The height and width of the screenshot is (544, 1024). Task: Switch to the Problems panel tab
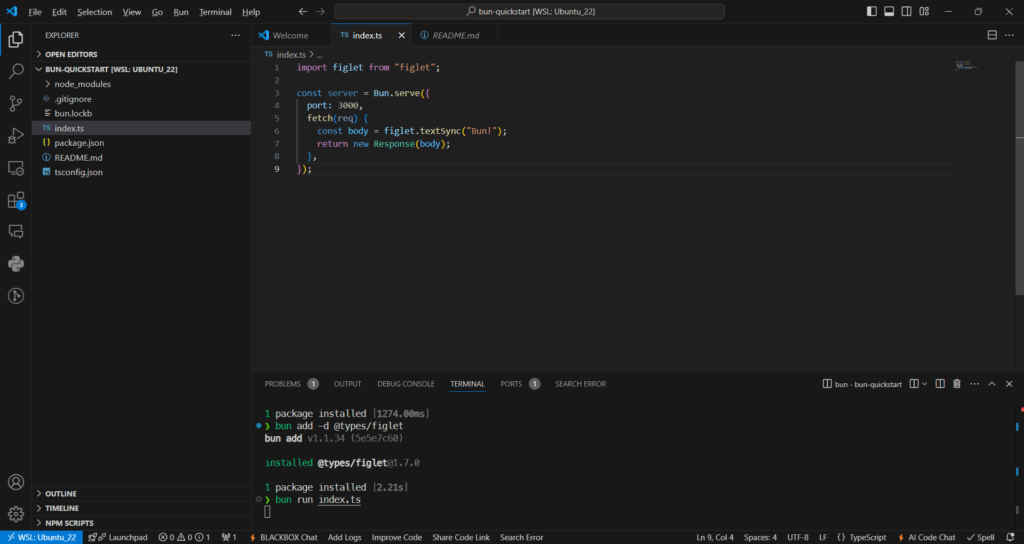[x=291, y=384]
